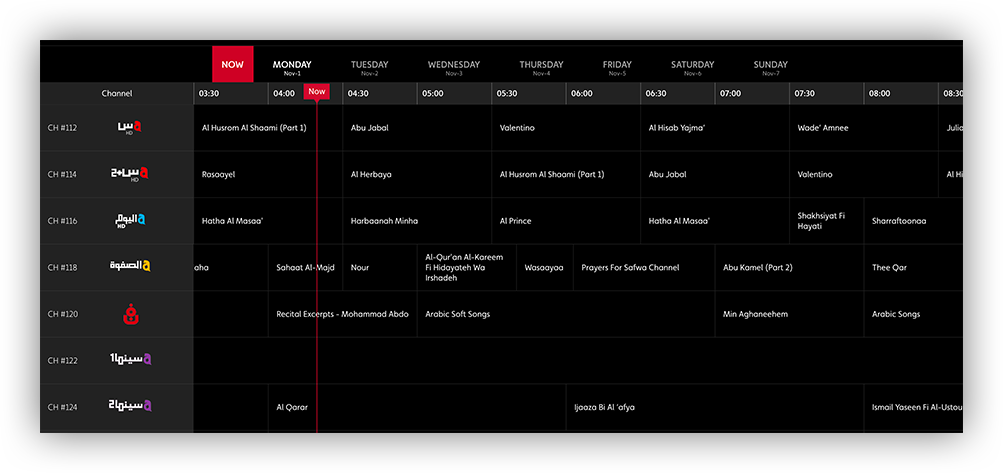Select the Thursday Nov-4 tab
The height and width of the screenshot is (473, 1003).
[541, 67]
